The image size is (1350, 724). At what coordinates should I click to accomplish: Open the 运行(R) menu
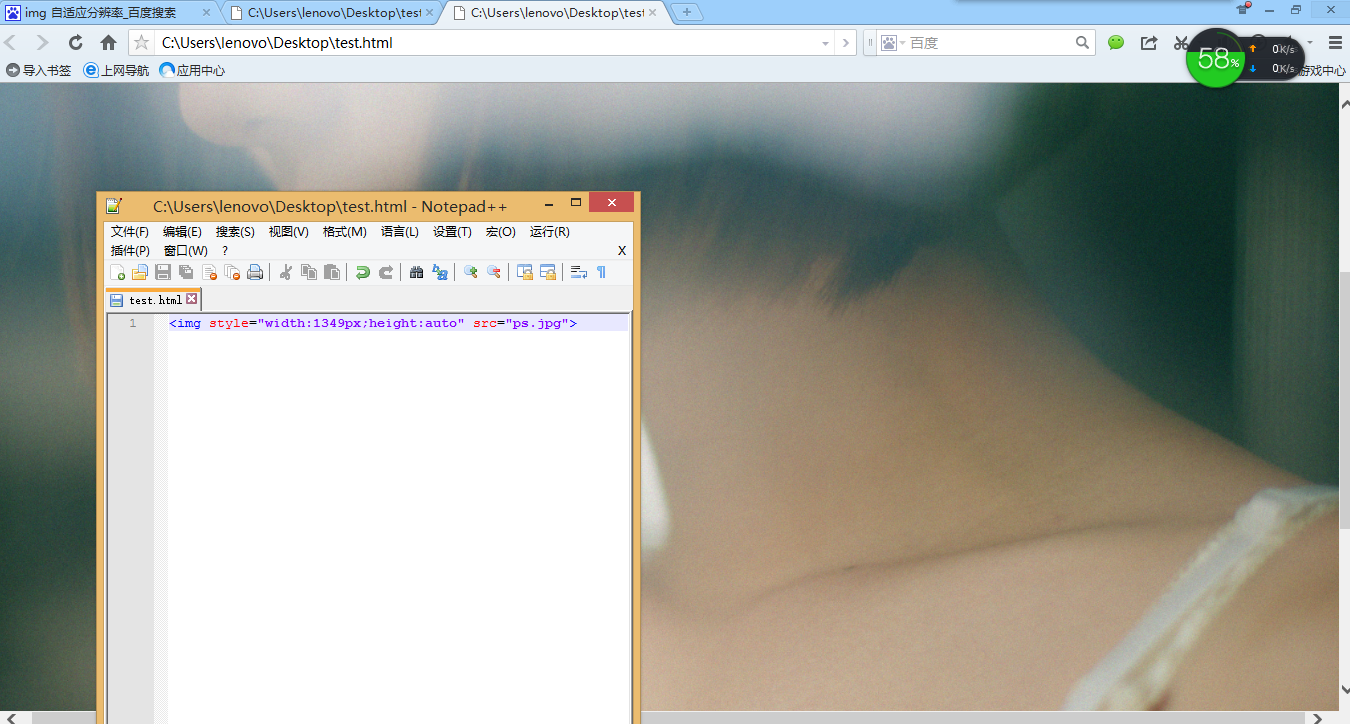(550, 232)
